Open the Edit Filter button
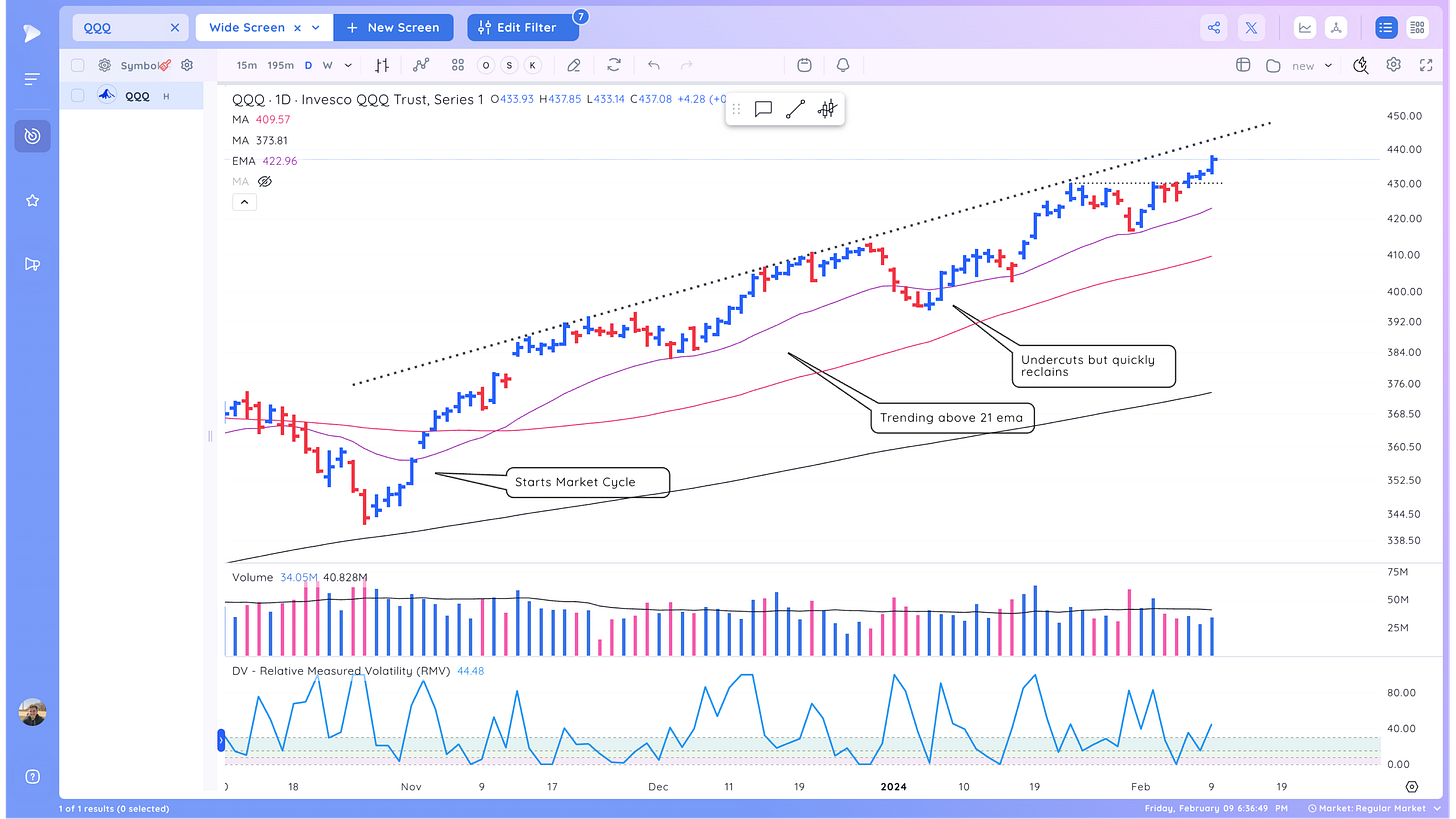 (x=523, y=28)
